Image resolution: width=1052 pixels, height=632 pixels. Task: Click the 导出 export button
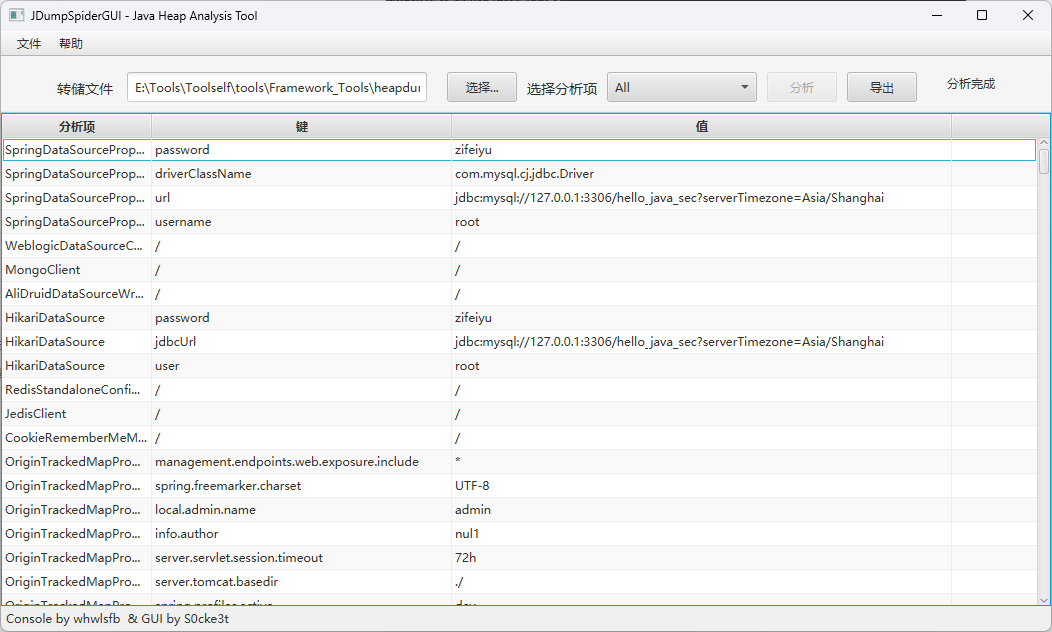pyautogui.click(x=882, y=87)
